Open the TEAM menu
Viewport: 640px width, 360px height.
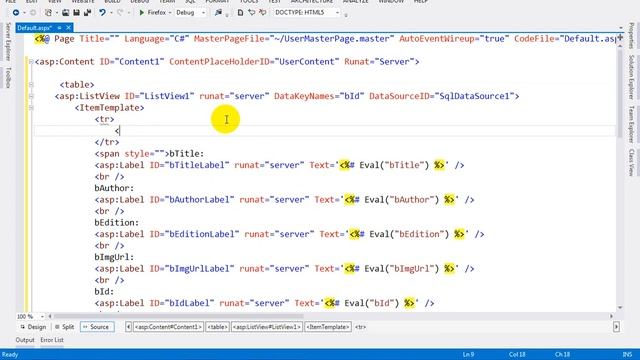click(167, 2)
